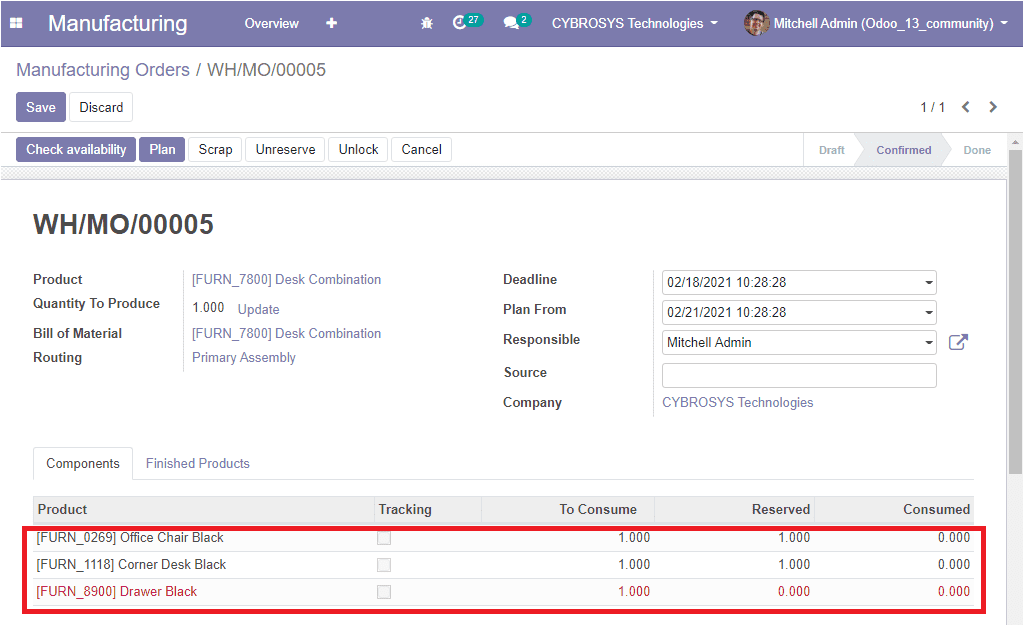
Task: Open Responsible external link icon
Action: coord(958,342)
